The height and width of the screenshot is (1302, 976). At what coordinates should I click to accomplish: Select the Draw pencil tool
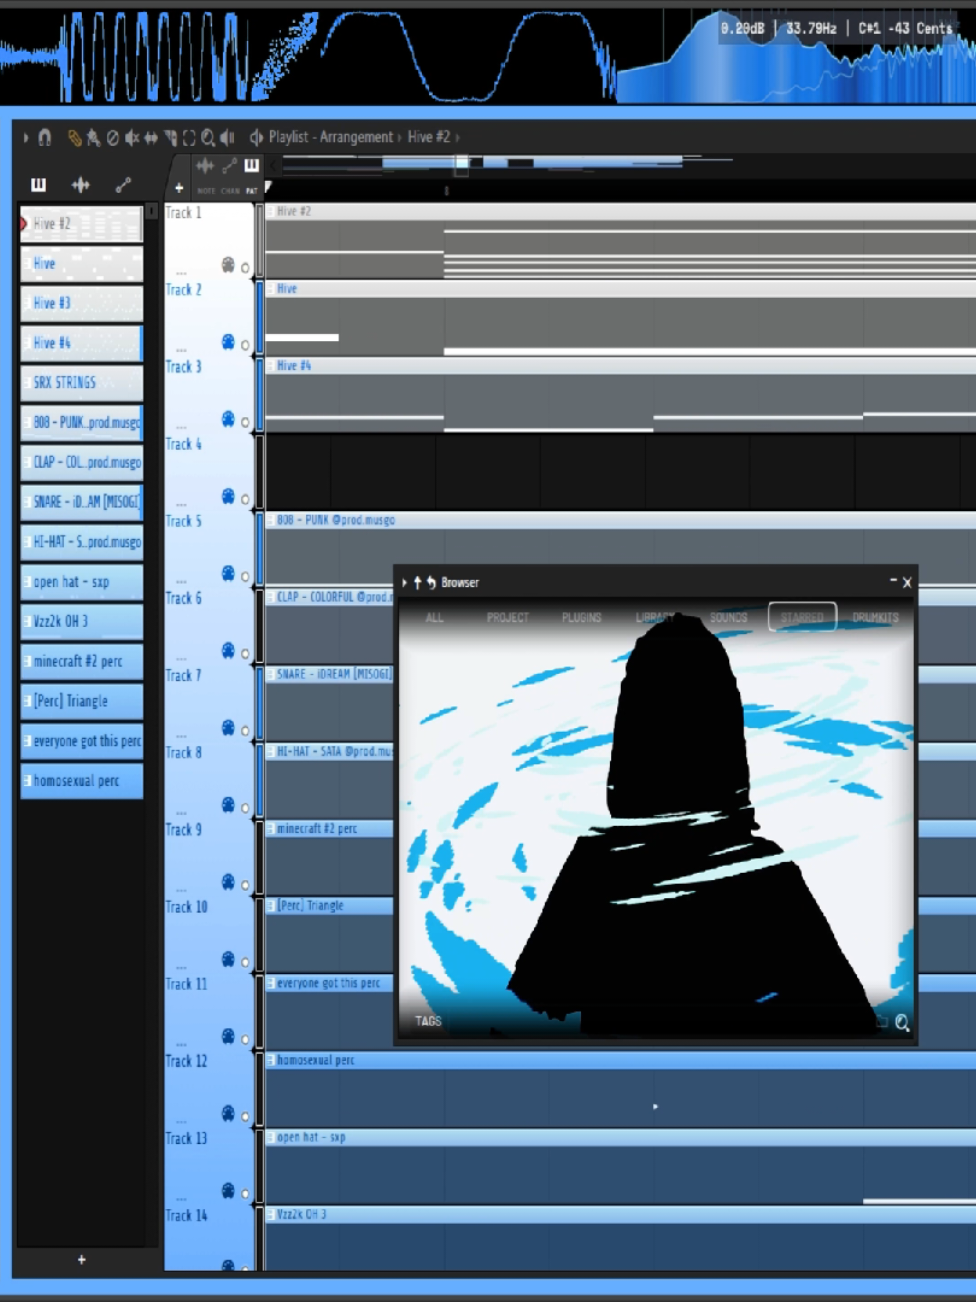(x=74, y=137)
